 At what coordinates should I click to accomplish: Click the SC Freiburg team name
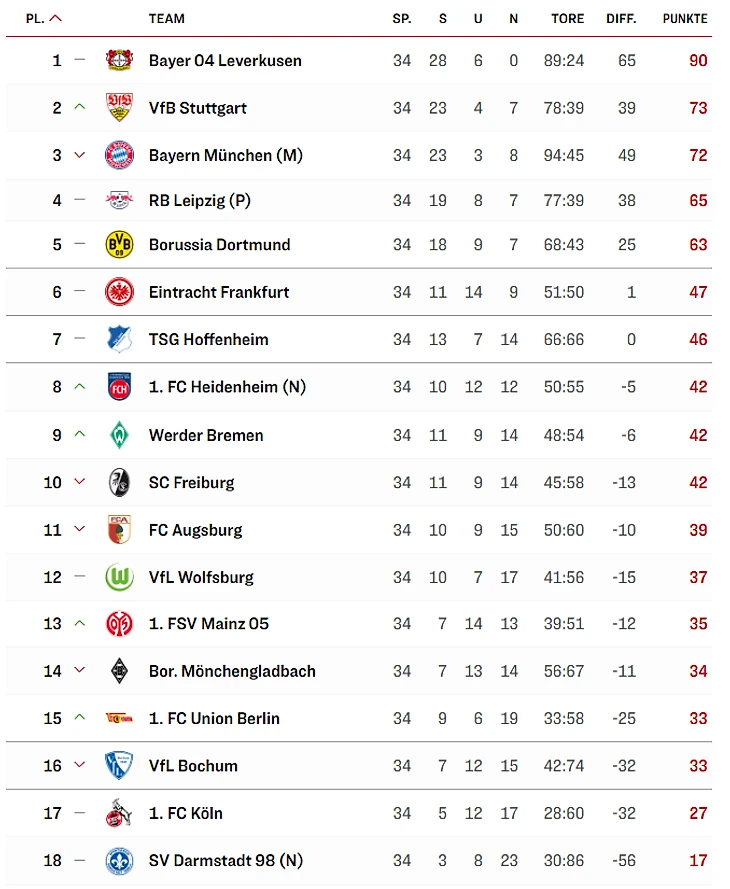pos(191,483)
